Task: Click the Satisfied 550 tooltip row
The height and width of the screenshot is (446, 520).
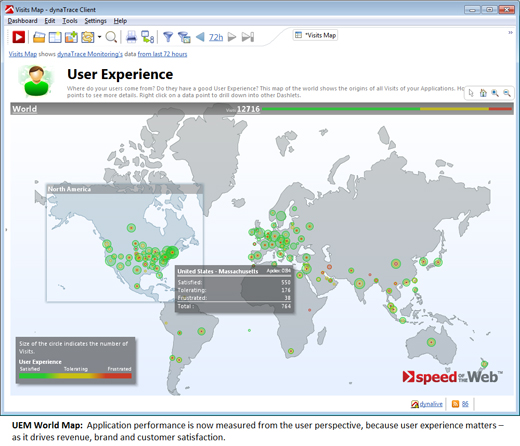Action: (234, 282)
